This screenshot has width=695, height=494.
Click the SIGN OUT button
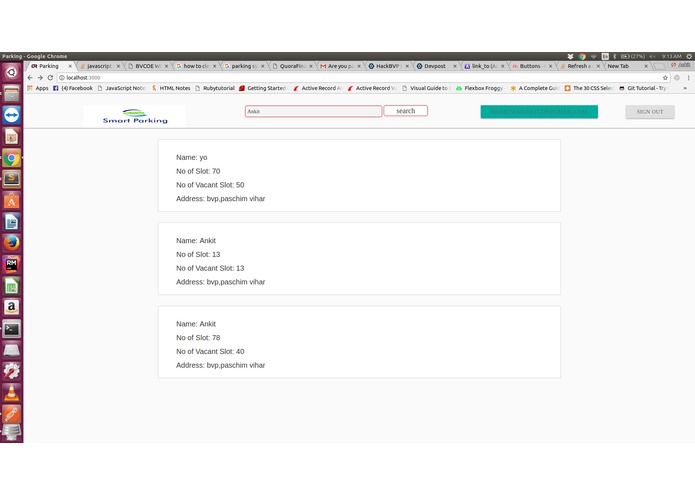coord(650,112)
